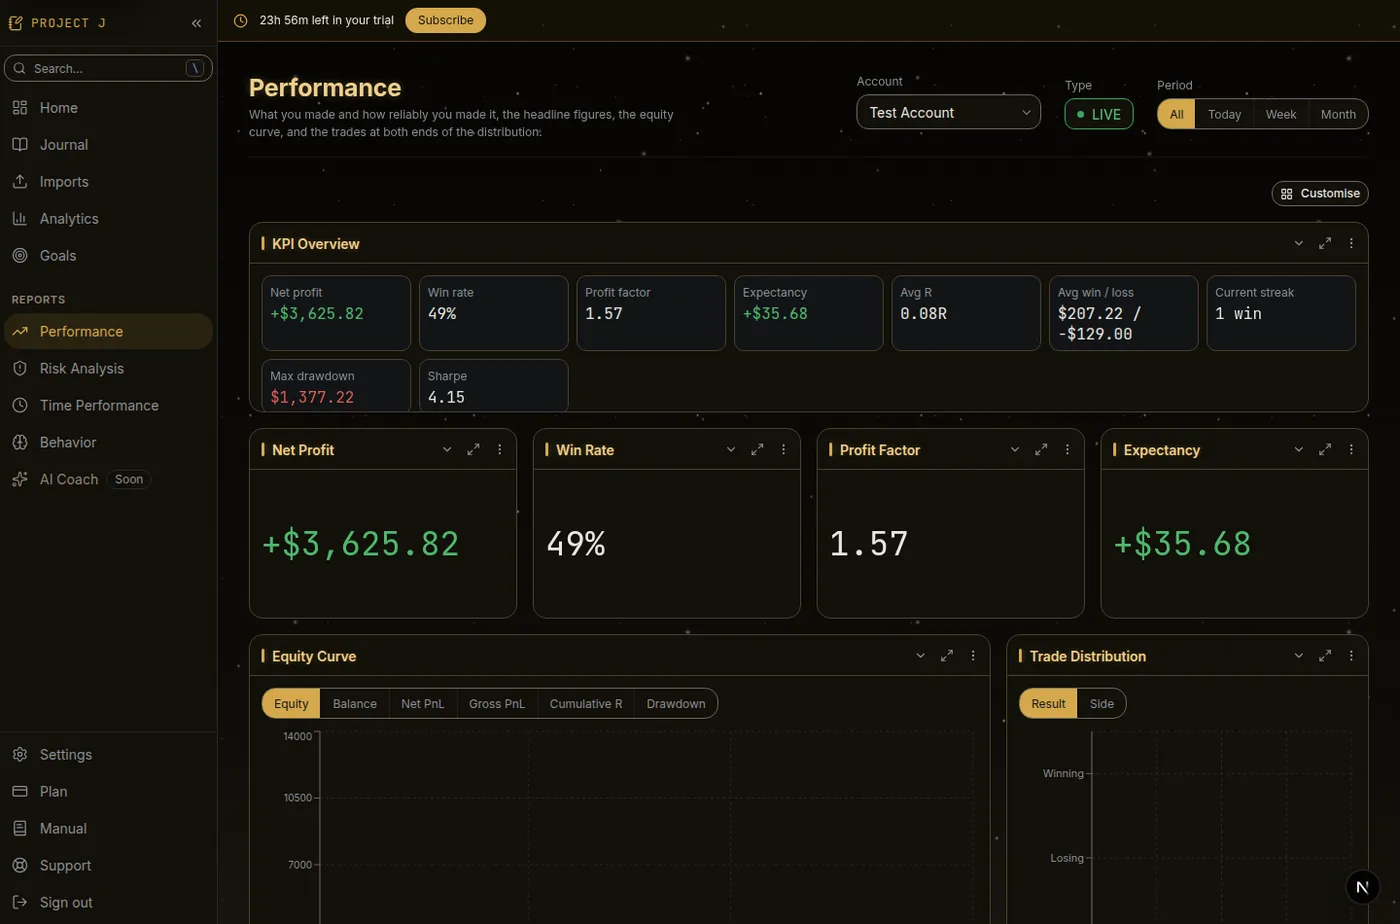The image size is (1400, 924).
Task: Navigate to the Journal page
Action: 108,145
